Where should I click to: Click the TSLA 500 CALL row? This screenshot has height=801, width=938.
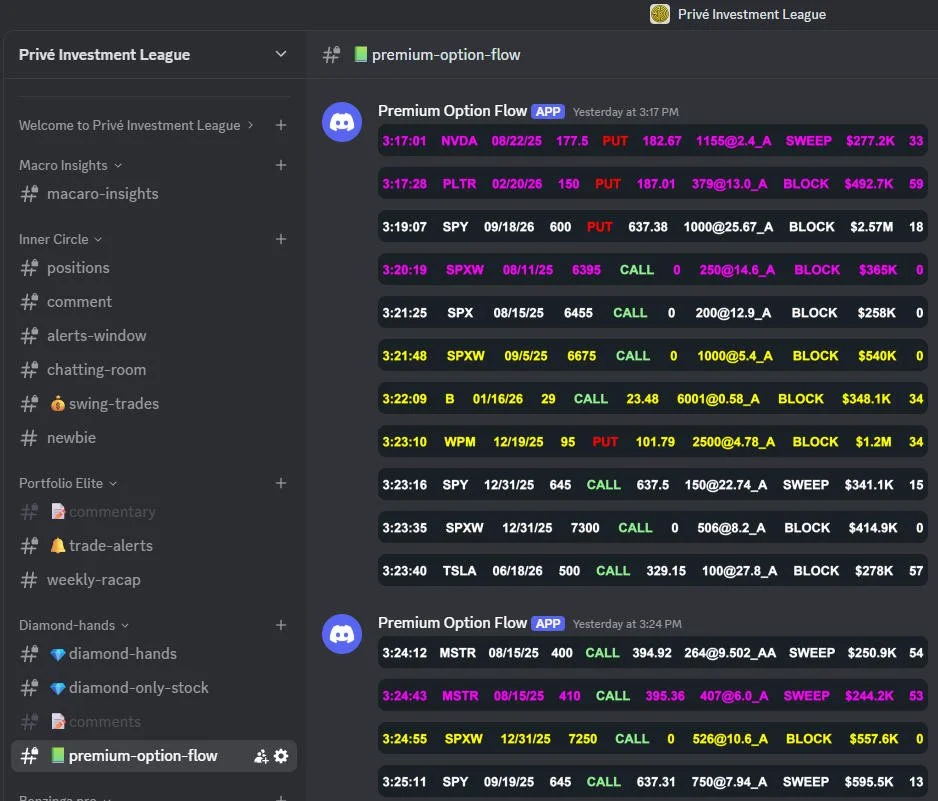pos(653,571)
